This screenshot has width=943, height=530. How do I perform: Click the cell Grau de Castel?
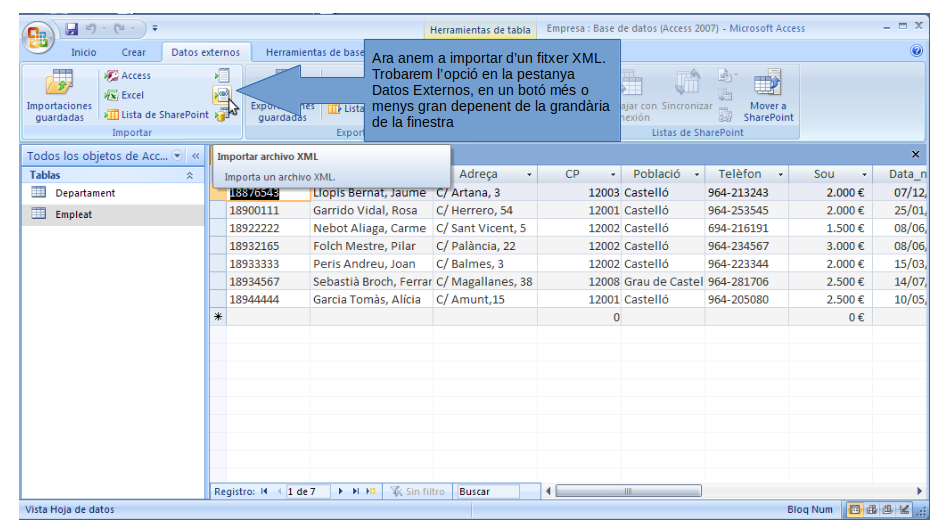663,282
